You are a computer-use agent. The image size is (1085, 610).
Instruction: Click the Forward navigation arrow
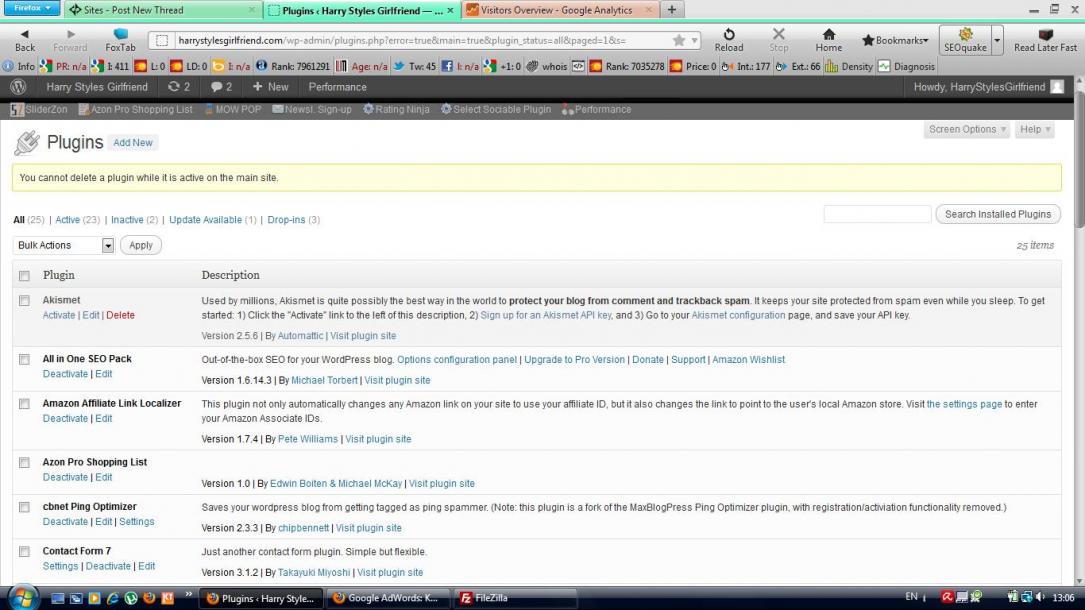(70, 40)
